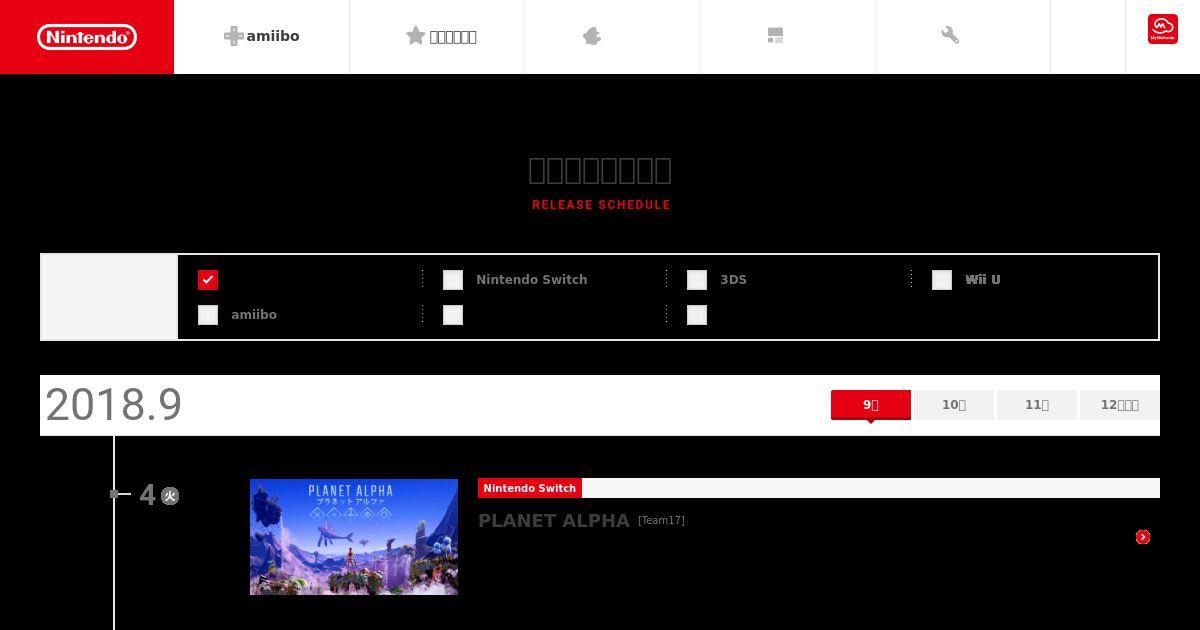The width and height of the screenshot is (1200, 630).
Task: Open the Nintendo logo home link
Action: pyautogui.click(x=87, y=37)
